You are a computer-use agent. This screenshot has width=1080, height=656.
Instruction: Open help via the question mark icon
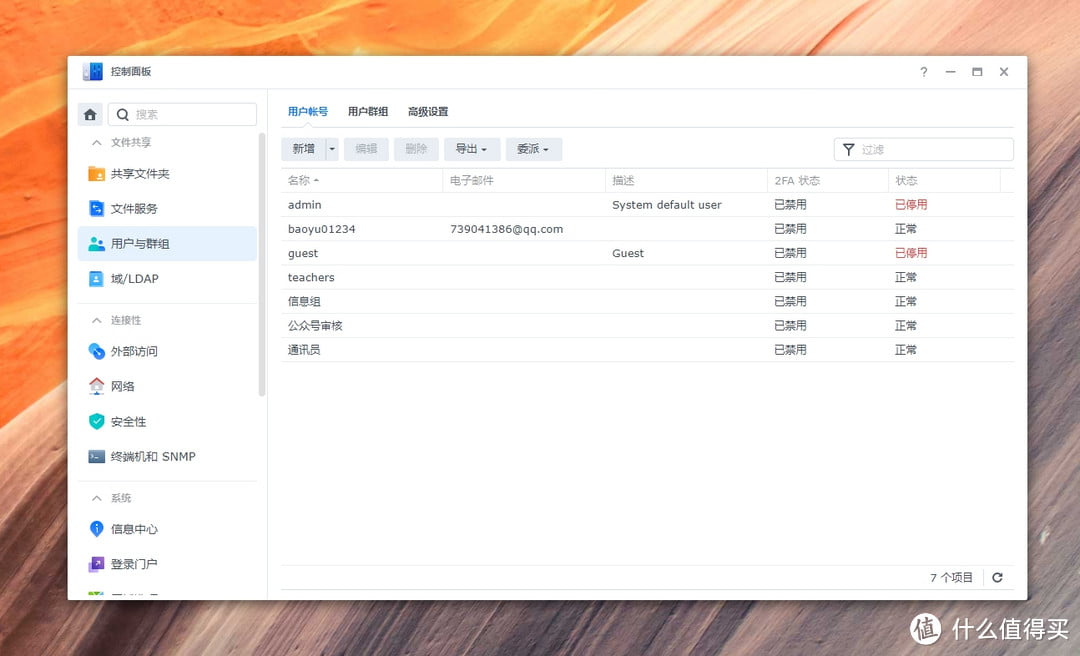[x=923, y=72]
